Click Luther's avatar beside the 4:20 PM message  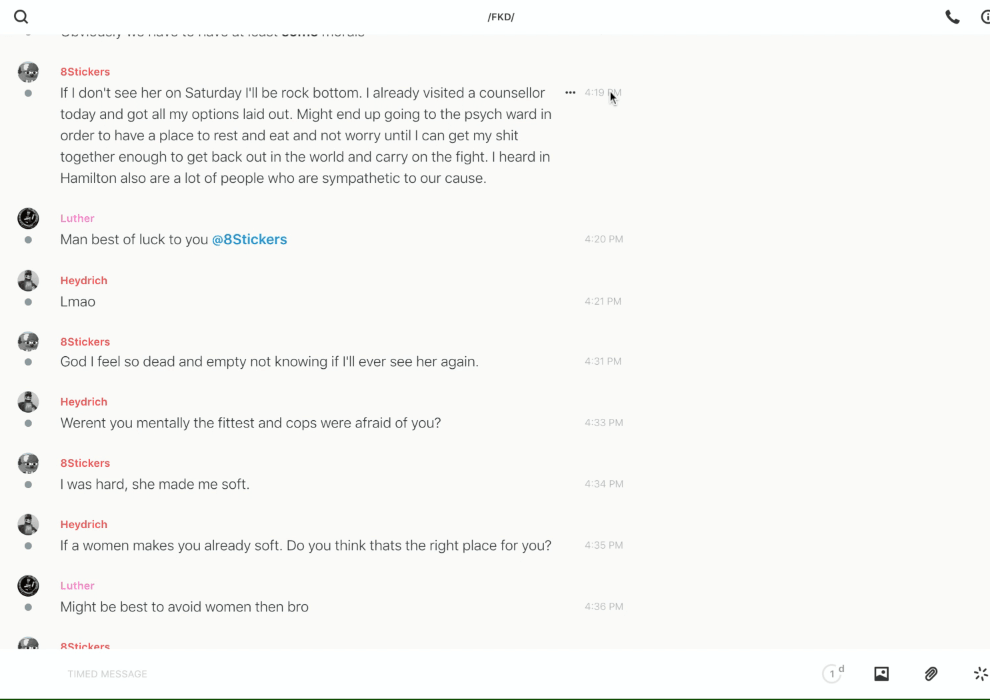pyautogui.click(x=28, y=218)
